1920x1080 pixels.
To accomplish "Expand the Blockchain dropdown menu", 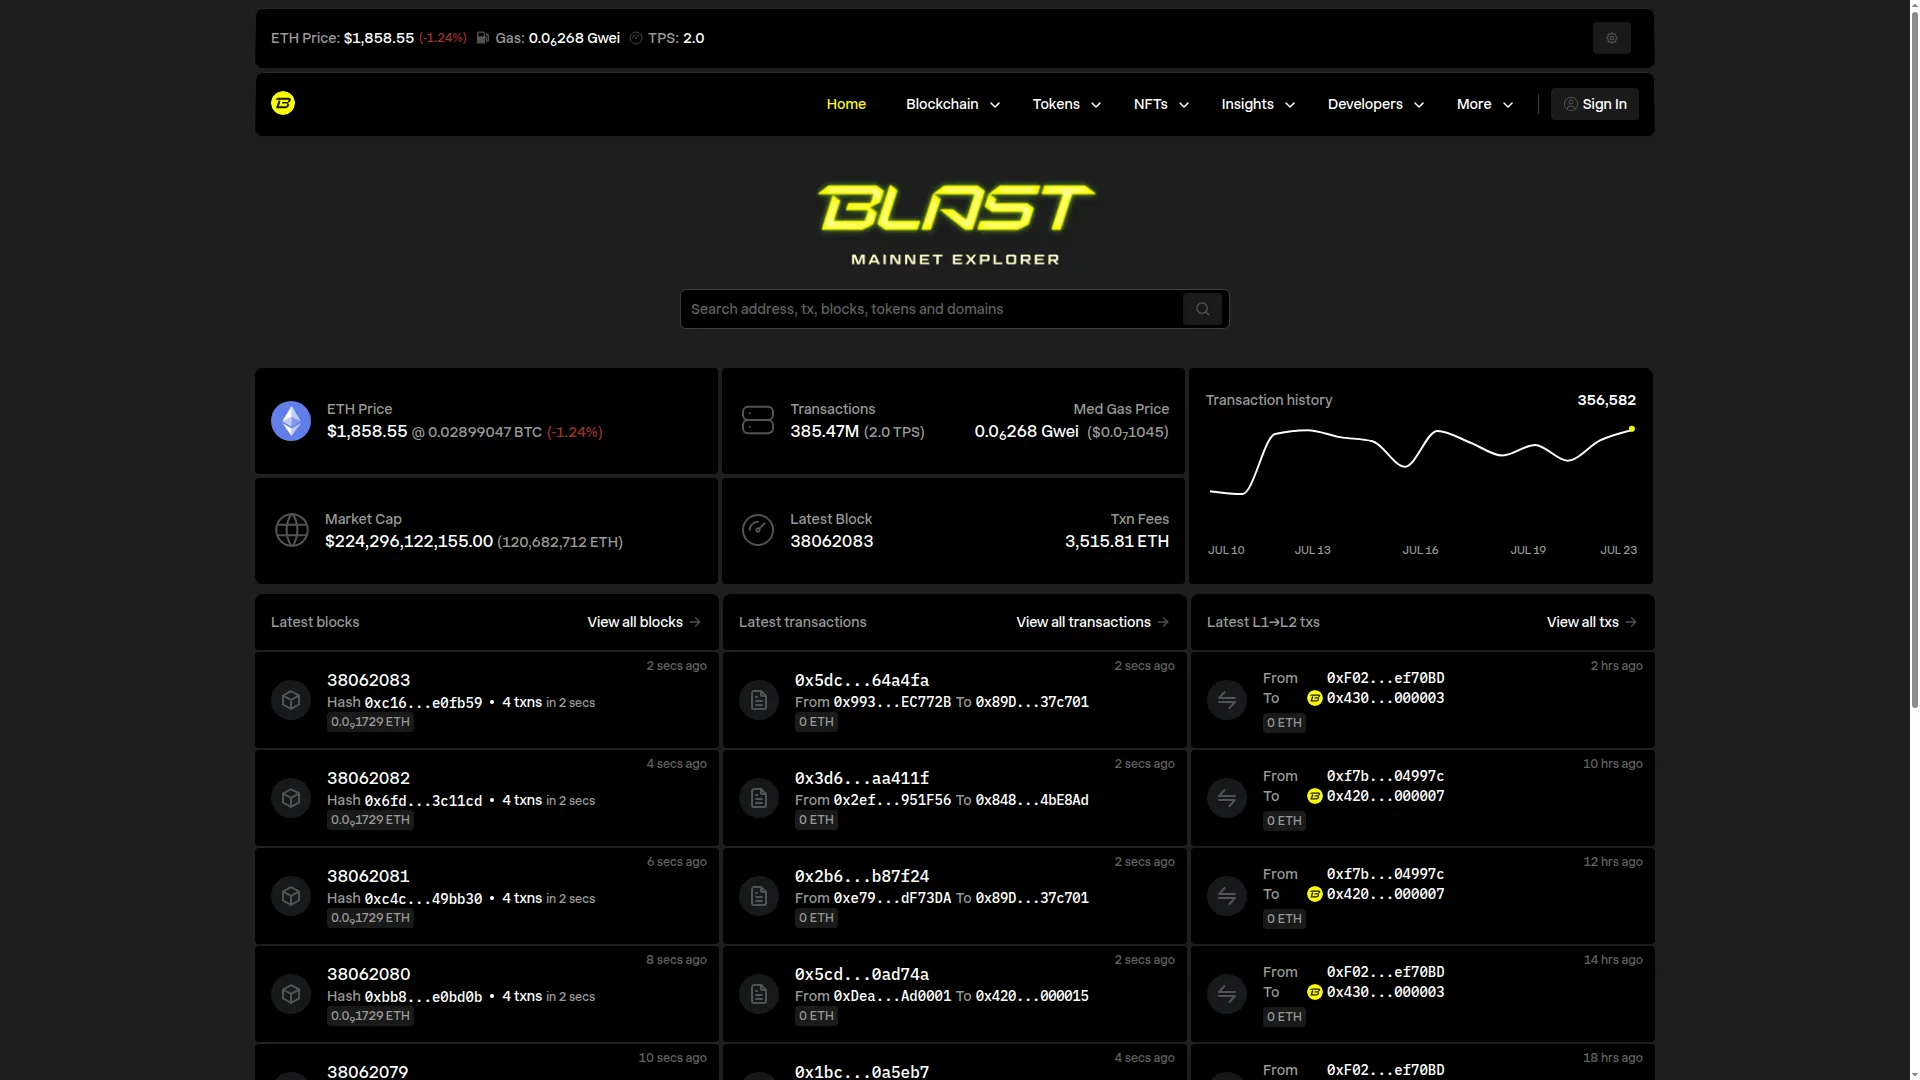I will pyautogui.click(x=952, y=104).
